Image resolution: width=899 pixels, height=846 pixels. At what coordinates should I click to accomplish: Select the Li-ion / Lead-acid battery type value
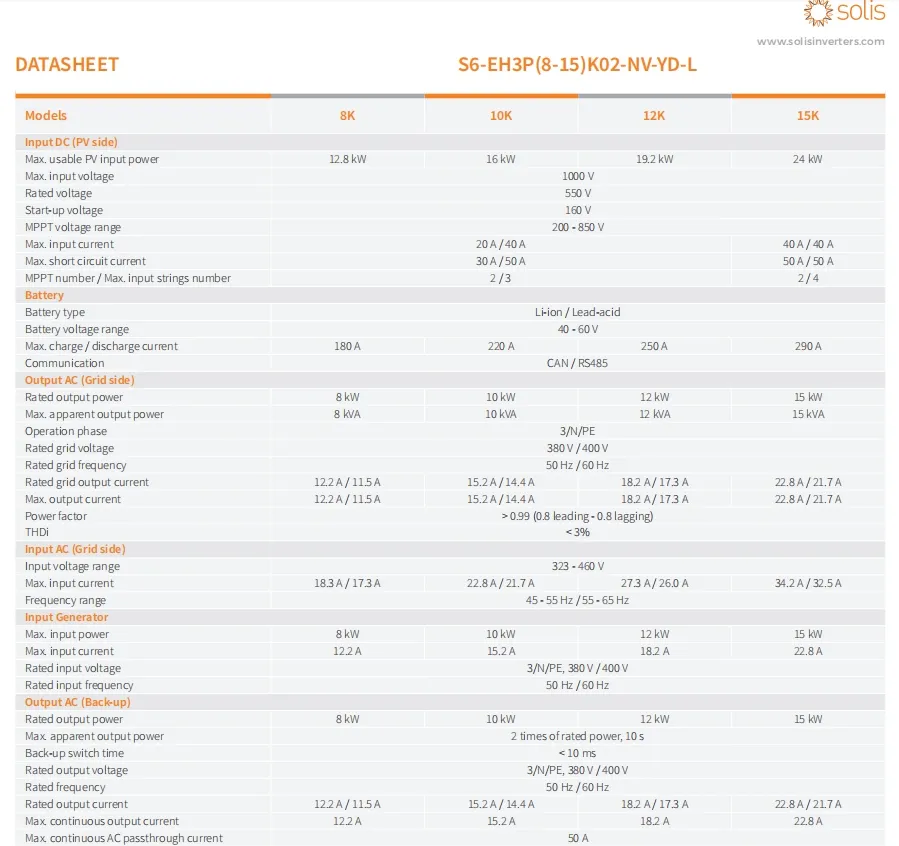pyautogui.click(x=577, y=312)
